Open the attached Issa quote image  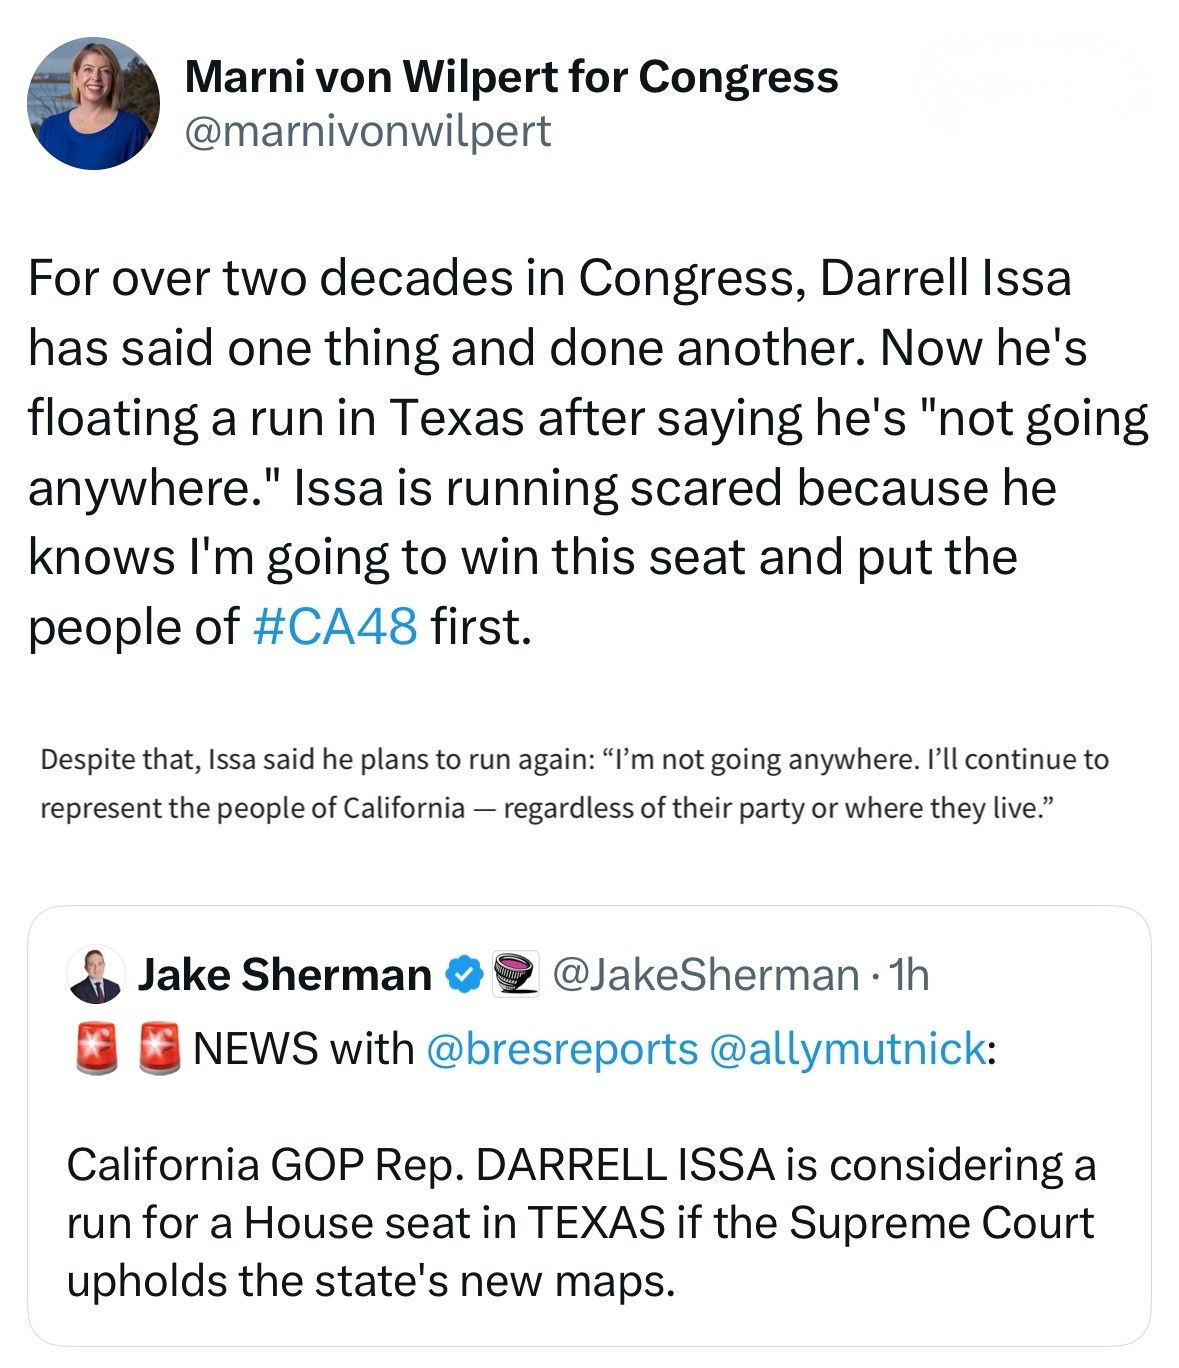pos(574,783)
